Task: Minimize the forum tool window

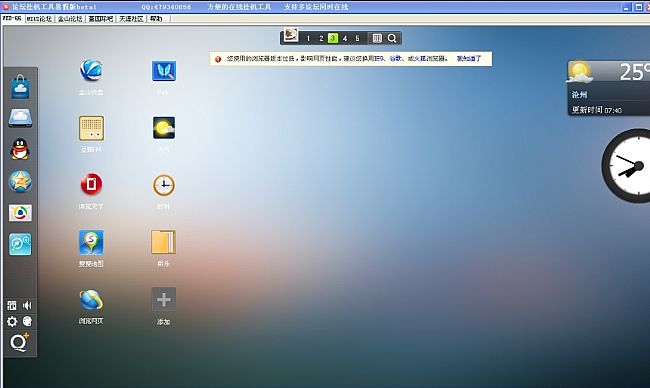Action: [x=627, y=7]
